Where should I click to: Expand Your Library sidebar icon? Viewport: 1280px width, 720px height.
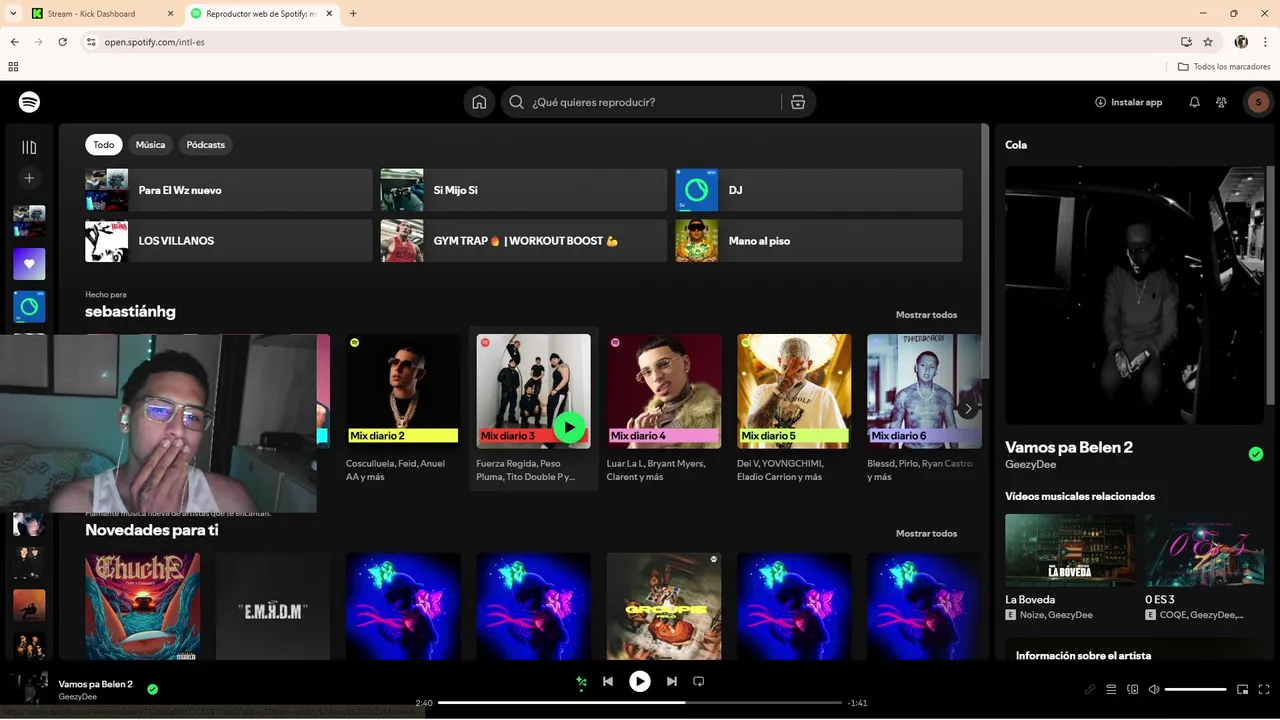29,147
